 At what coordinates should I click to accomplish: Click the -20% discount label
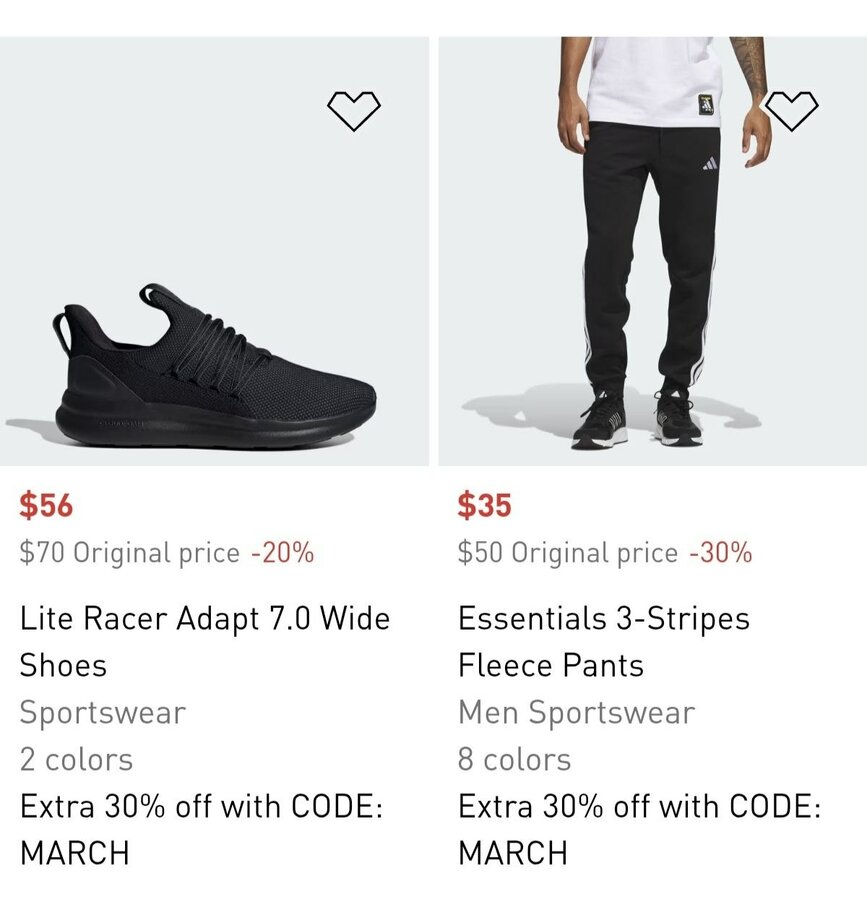pyautogui.click(x=282, y=553)
